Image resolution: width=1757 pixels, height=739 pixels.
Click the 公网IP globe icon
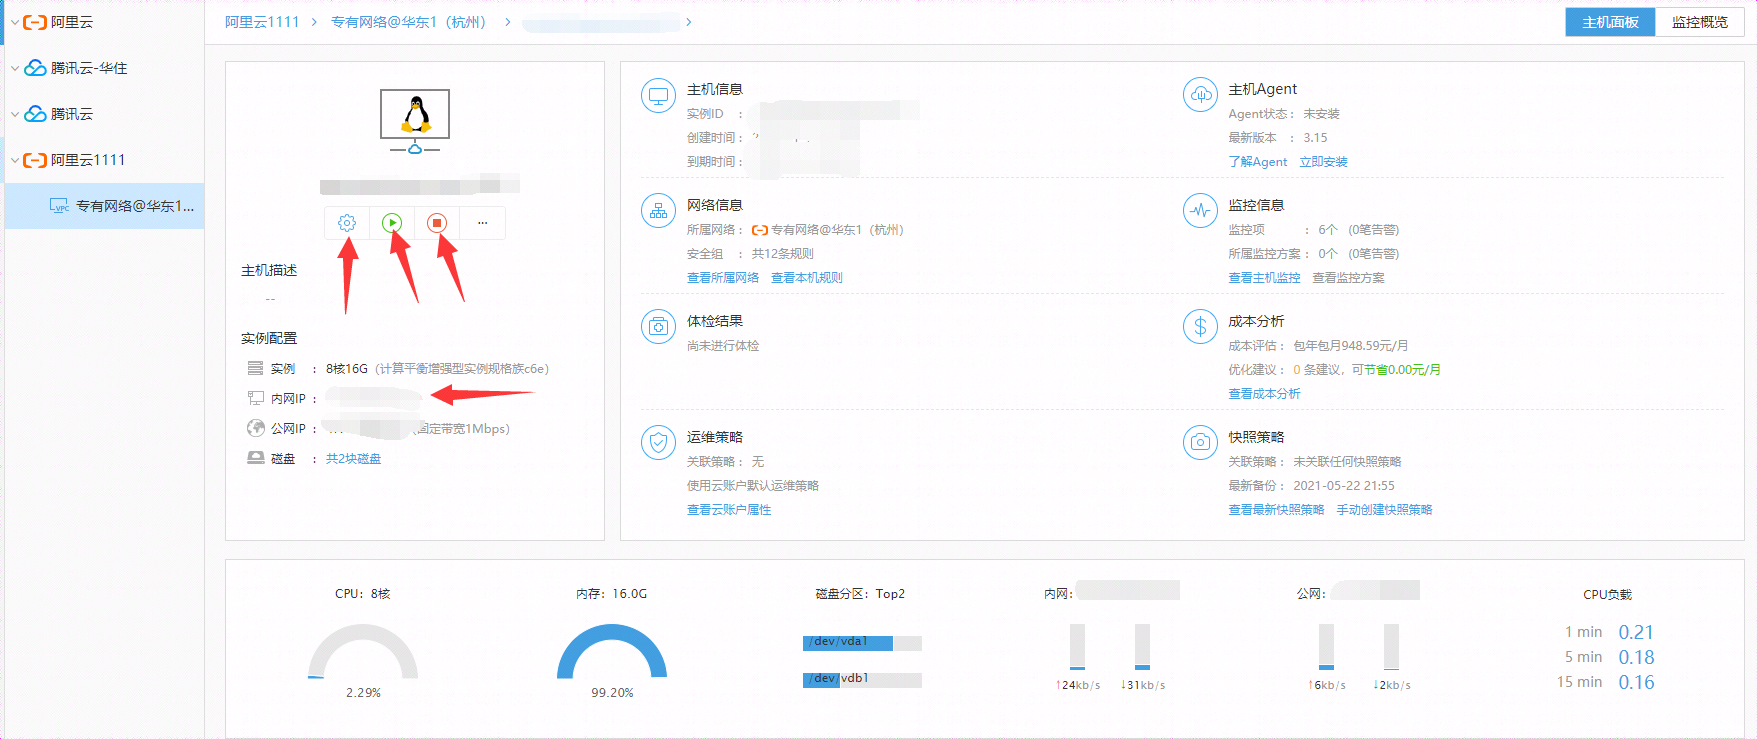pyautogui.click(x=256, y=428)
